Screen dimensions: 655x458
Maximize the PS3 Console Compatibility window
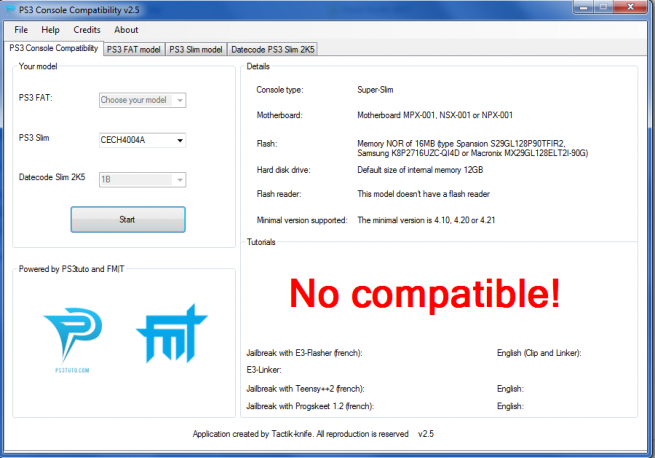(x=603, y=7)
